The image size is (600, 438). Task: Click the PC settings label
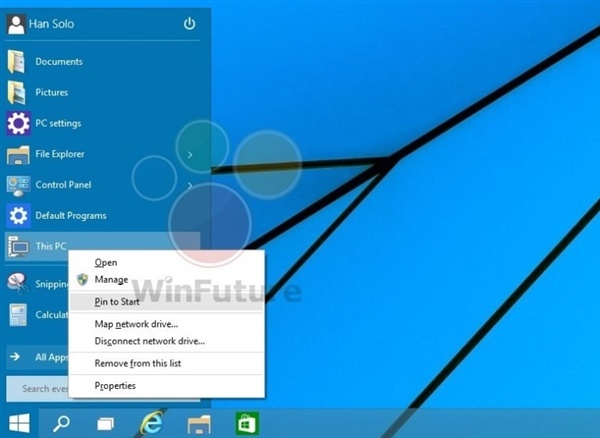(58, 123)
